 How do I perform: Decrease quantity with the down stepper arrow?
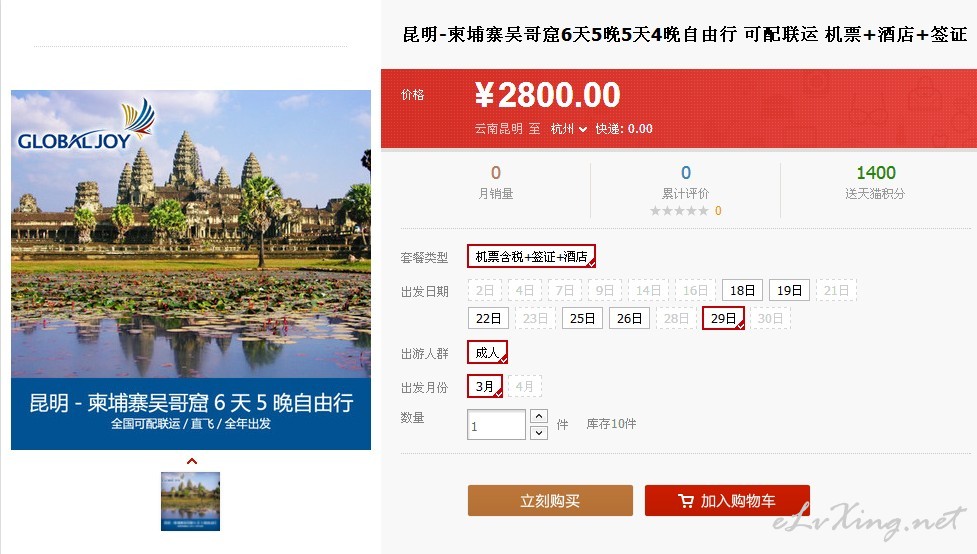(x=539, y=432)
